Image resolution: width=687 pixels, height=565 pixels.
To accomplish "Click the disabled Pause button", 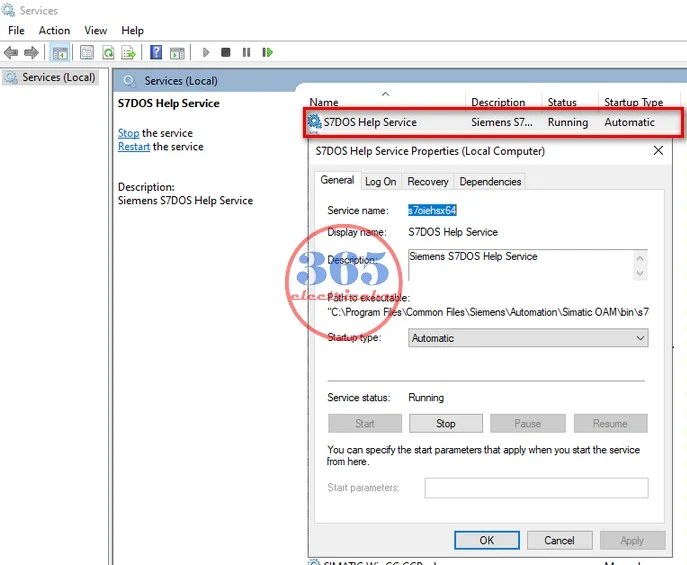I will [x=528, y=424].
